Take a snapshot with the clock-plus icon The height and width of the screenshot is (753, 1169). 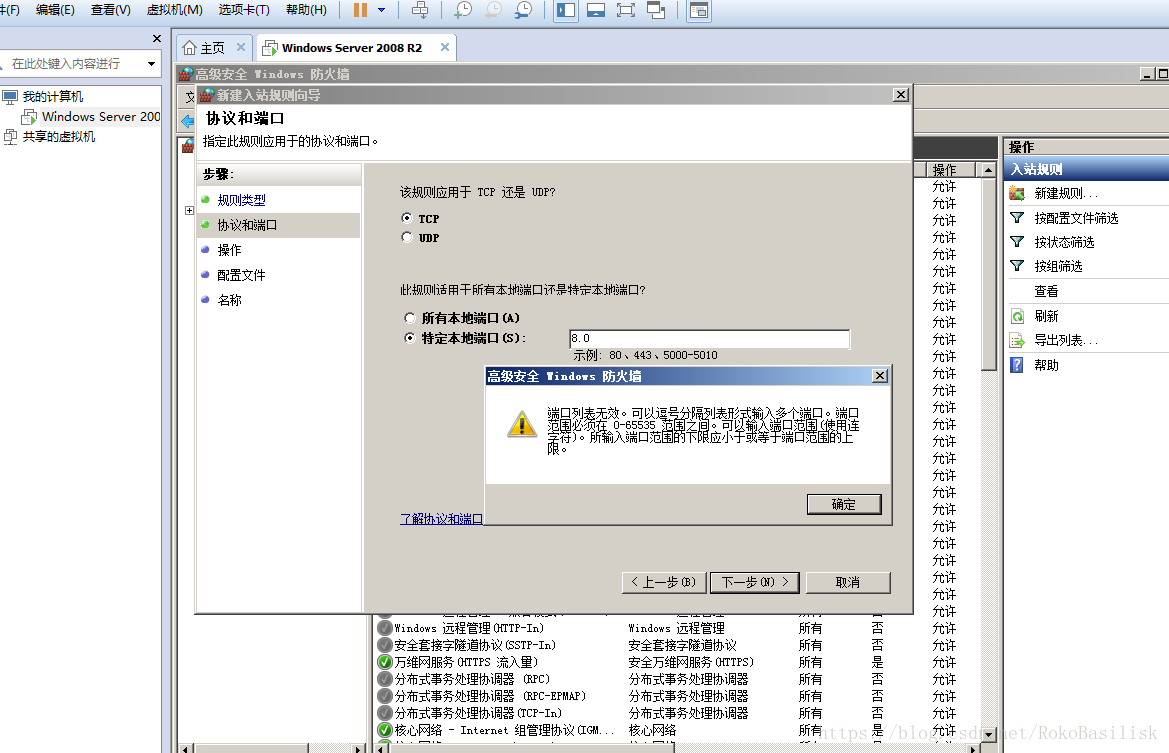463,10
